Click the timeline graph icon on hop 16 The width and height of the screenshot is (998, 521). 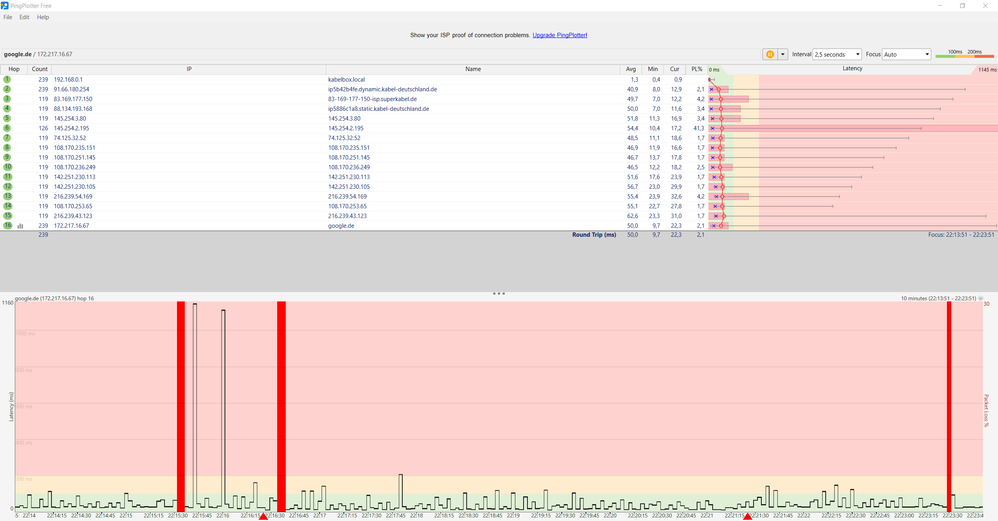pos(20,226)
